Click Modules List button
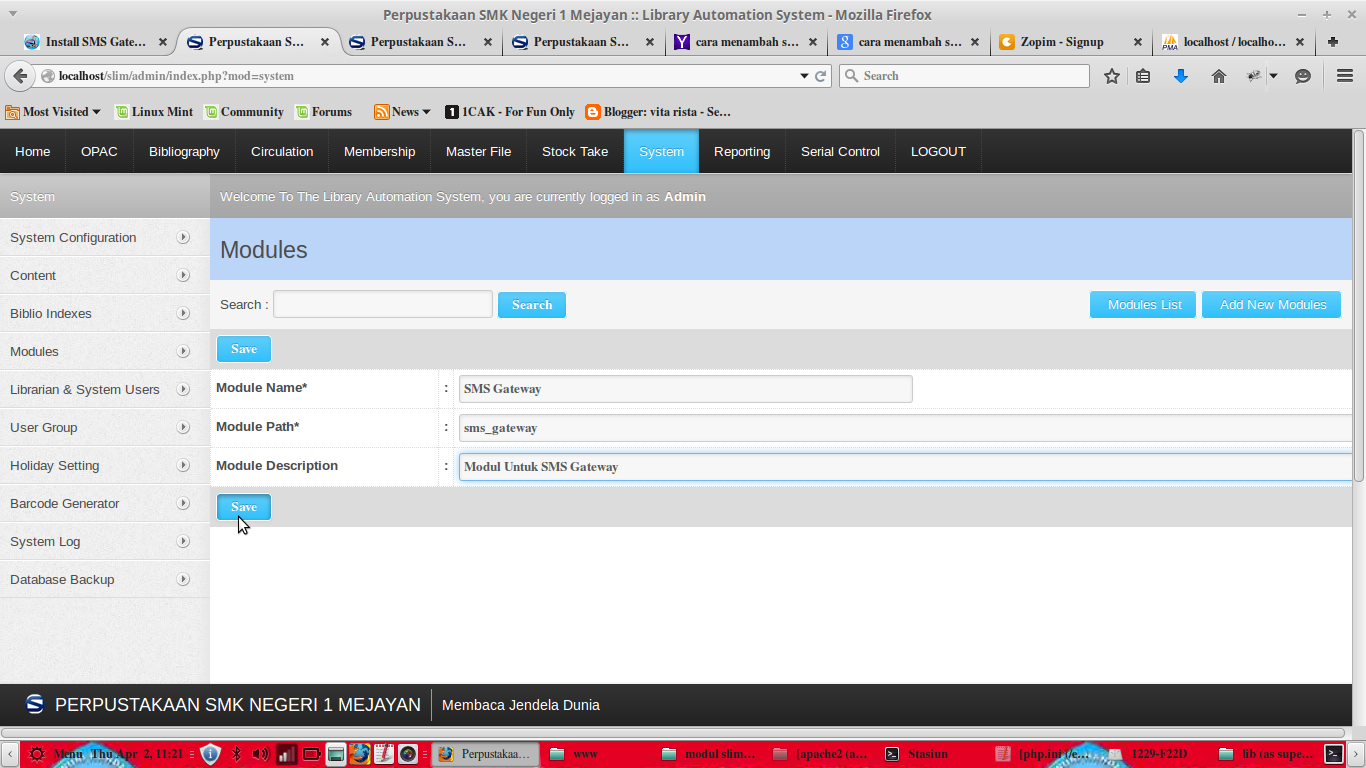This screenshot has height=768, width=1366. pyautogui.click(x=1143, y=305)
